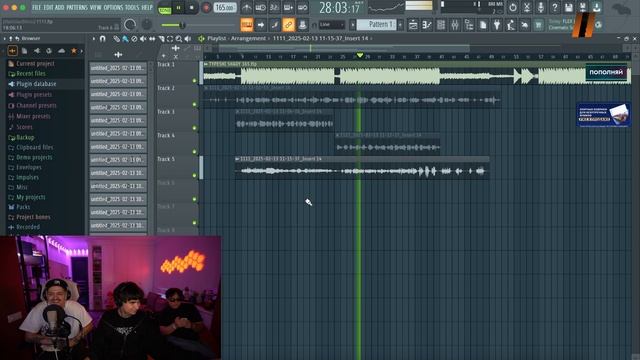Viewport: 640px width, 360px height.
Task: Open the EDIT menu
Action: pyautogui.click(x=48, y=7)
